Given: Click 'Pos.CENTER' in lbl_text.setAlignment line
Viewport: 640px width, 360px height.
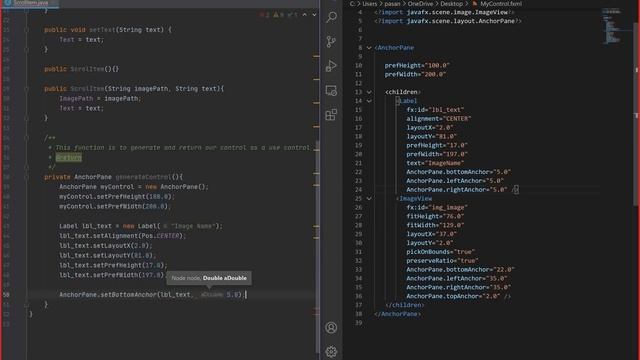Looking at the screenshot, I should coord(160,236).
